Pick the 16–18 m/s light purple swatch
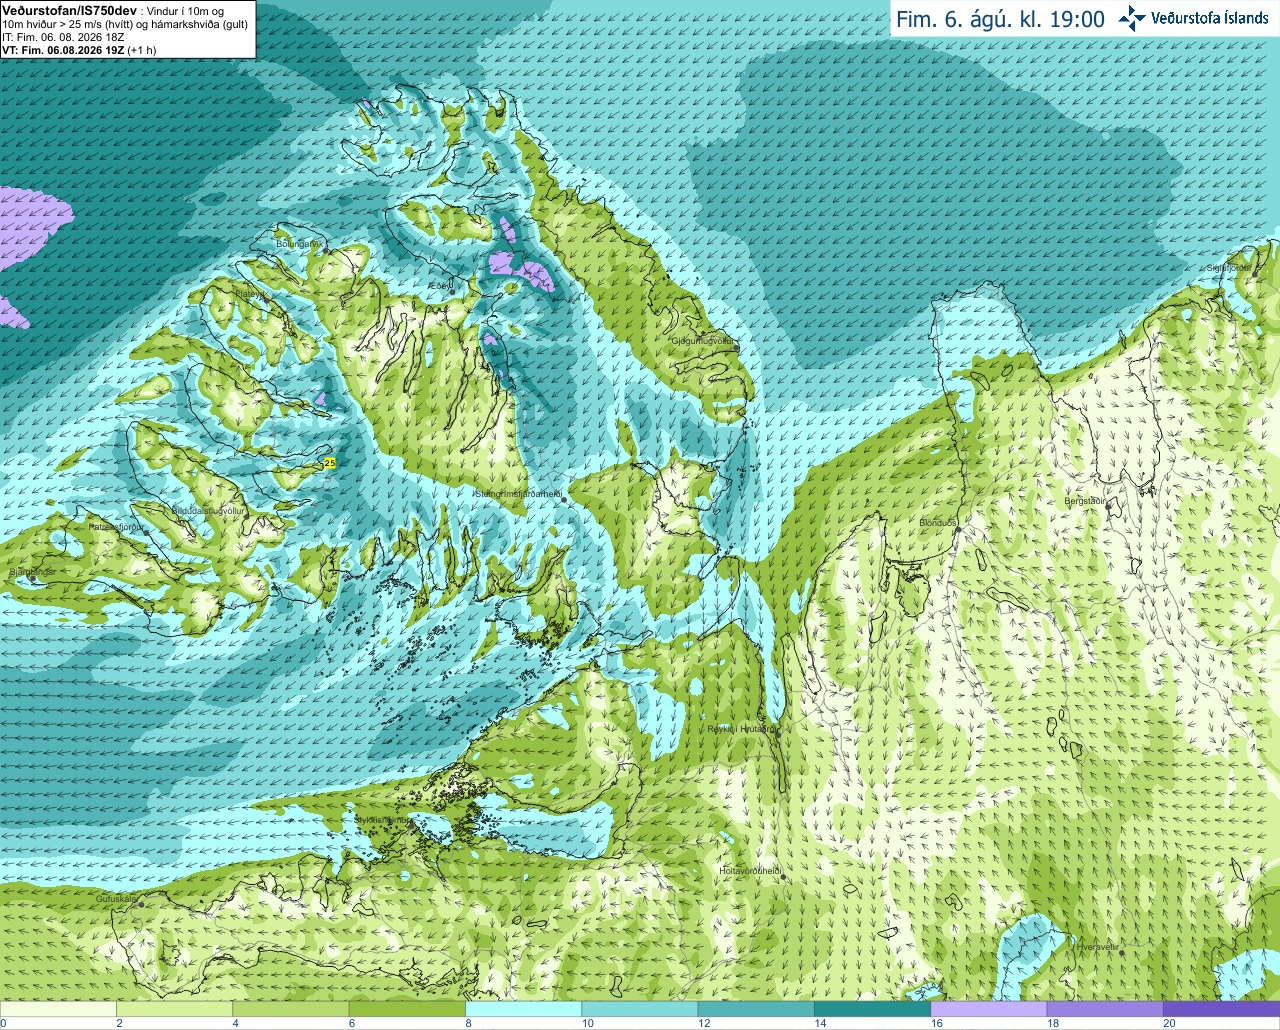 pyautogui.click(x=988, y=1009)
